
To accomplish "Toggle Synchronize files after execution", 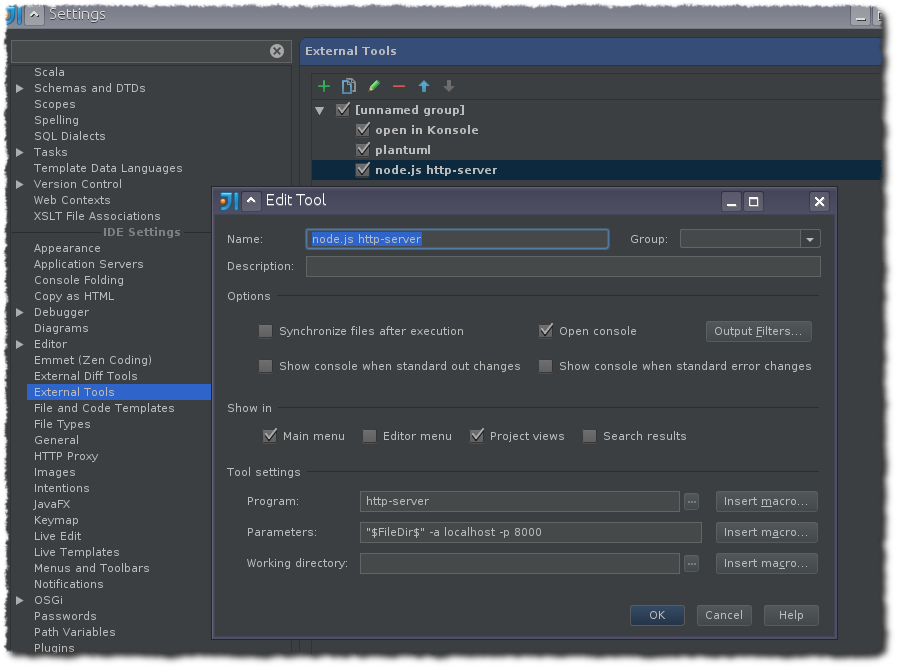I will tap(265, 331).
